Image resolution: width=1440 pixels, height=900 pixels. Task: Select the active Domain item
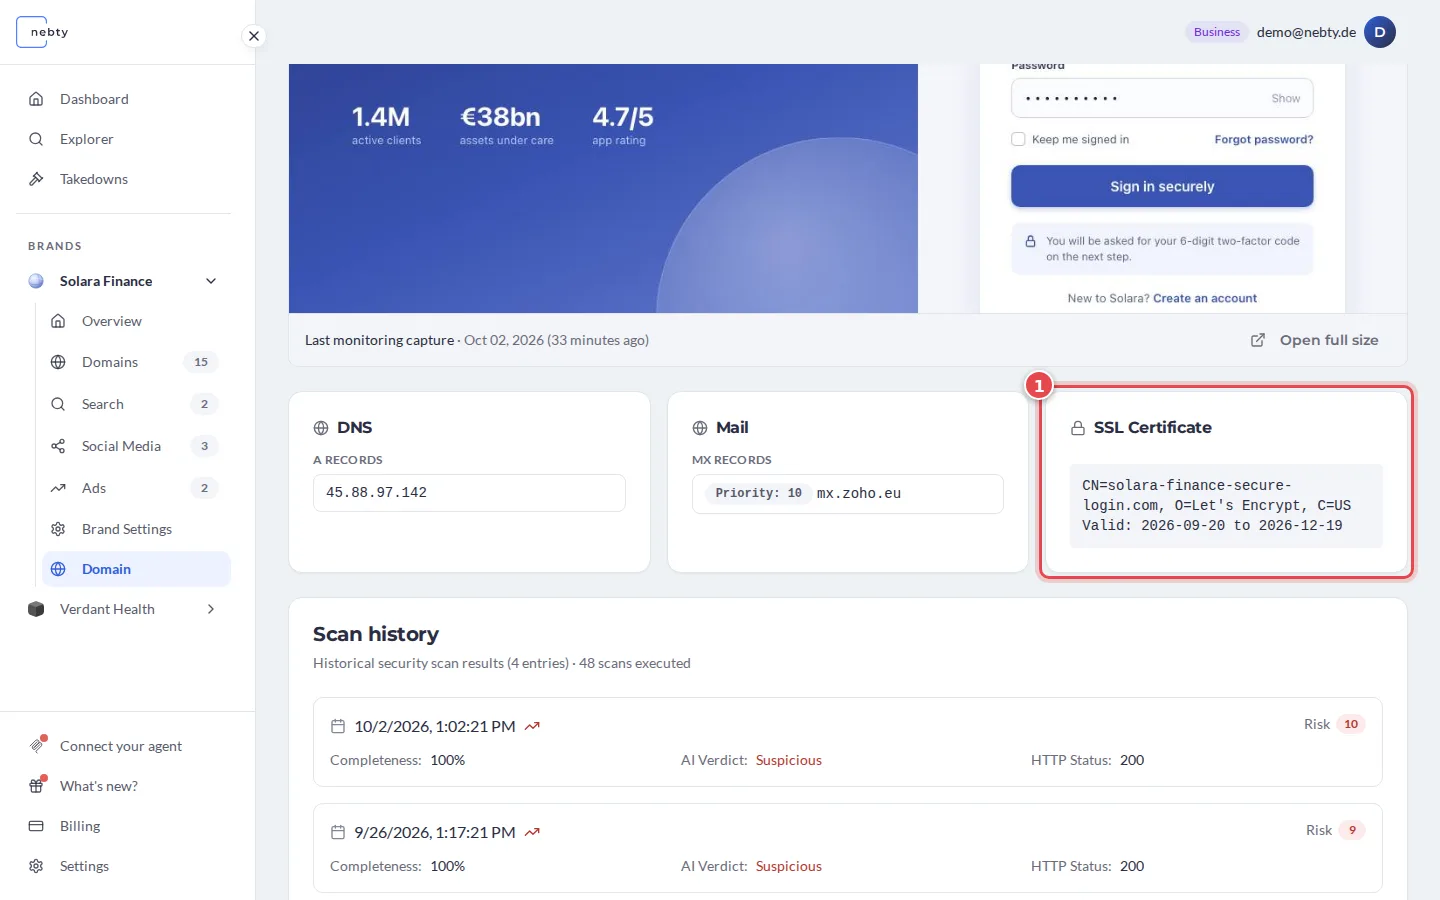point(136,569)
